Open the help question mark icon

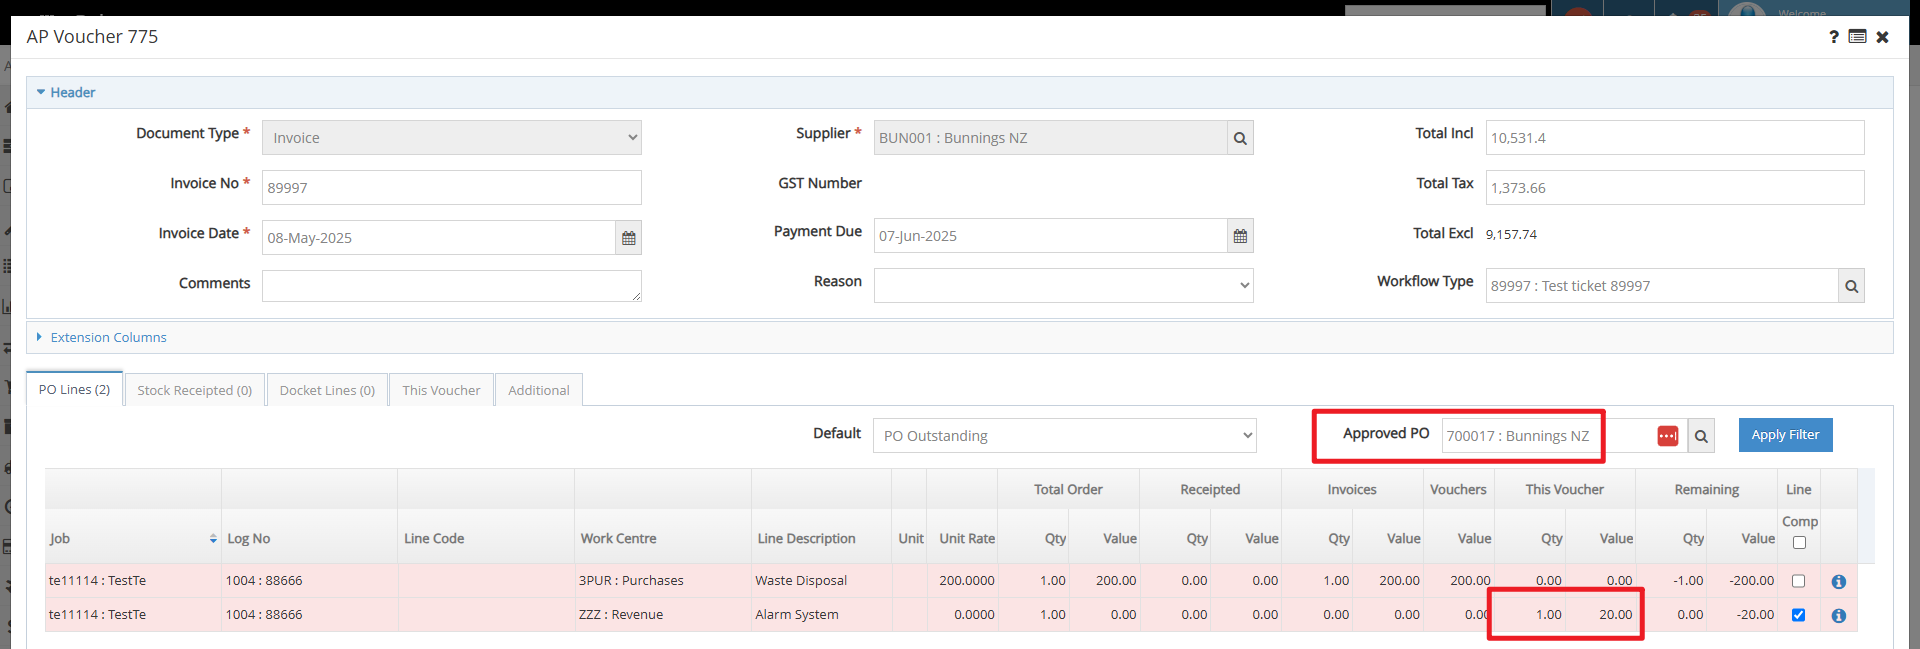tap(1833, 37)
